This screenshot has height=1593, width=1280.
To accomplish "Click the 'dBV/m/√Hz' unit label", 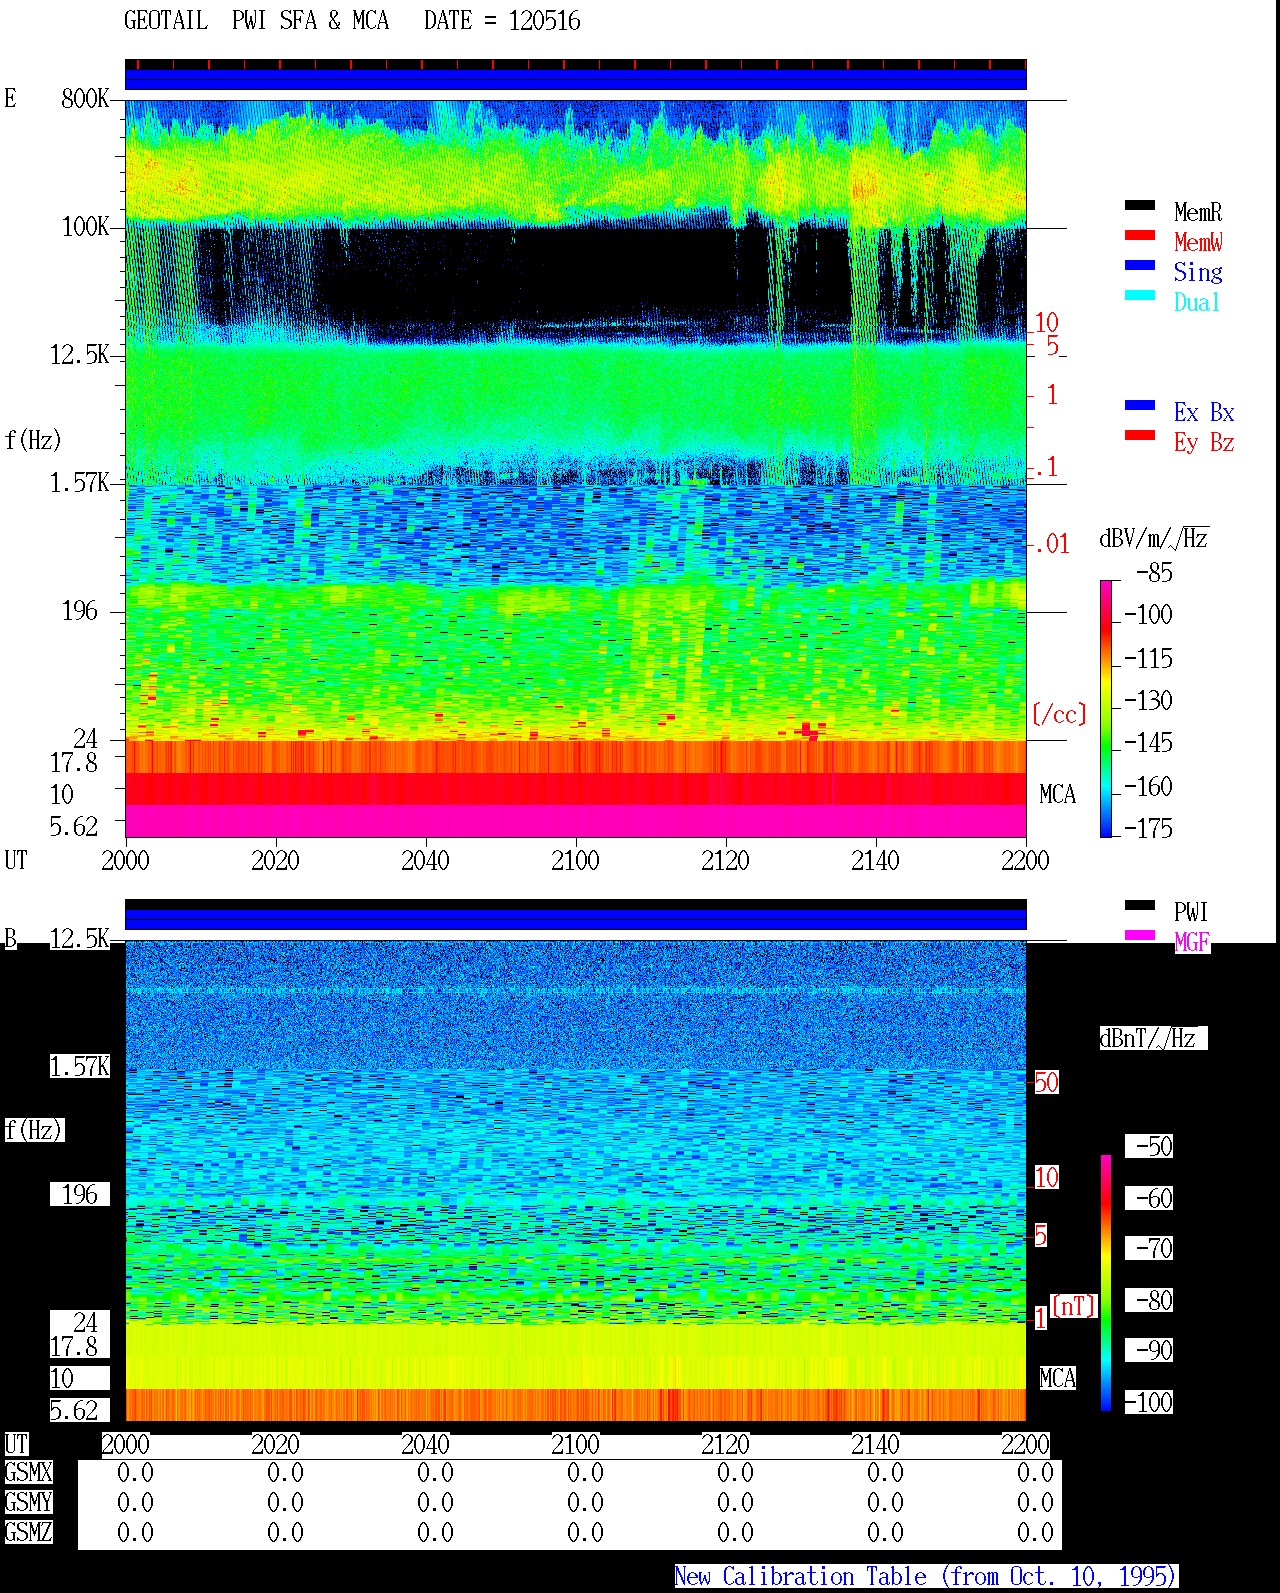I will (1154, 538).
